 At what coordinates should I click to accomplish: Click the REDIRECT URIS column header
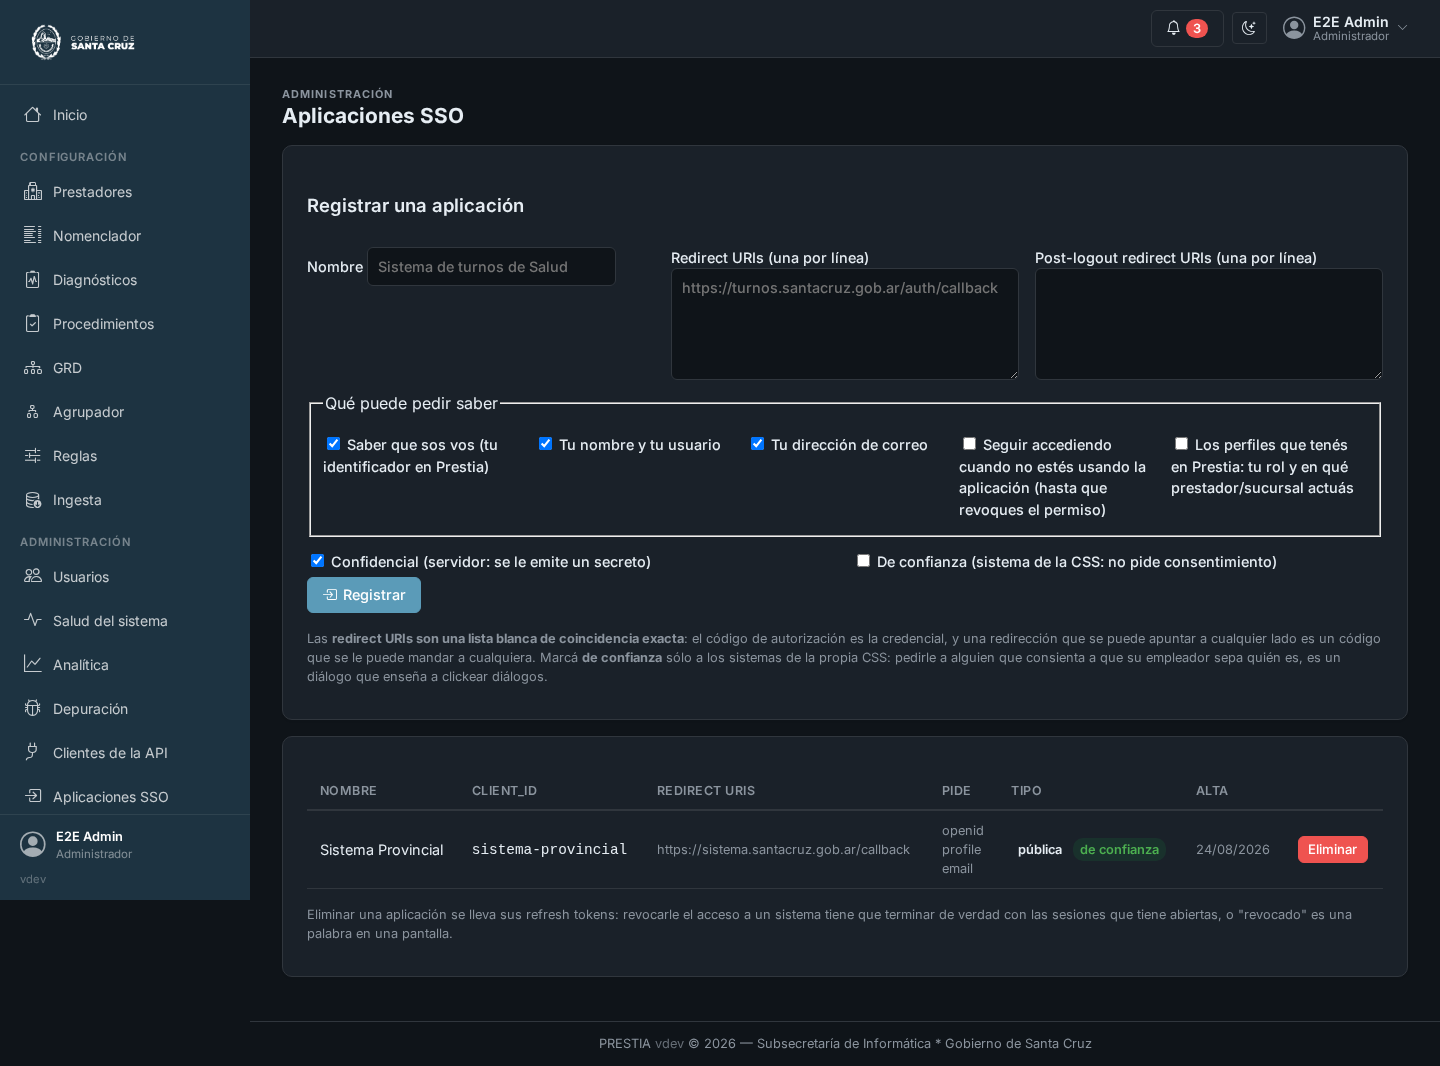(705, 790)
